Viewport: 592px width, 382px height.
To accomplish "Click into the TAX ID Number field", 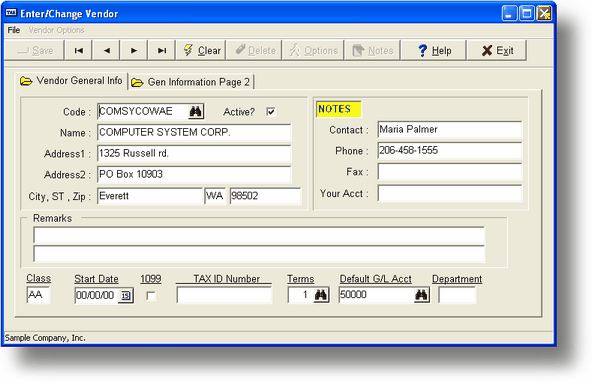I will tap(224, 295).
